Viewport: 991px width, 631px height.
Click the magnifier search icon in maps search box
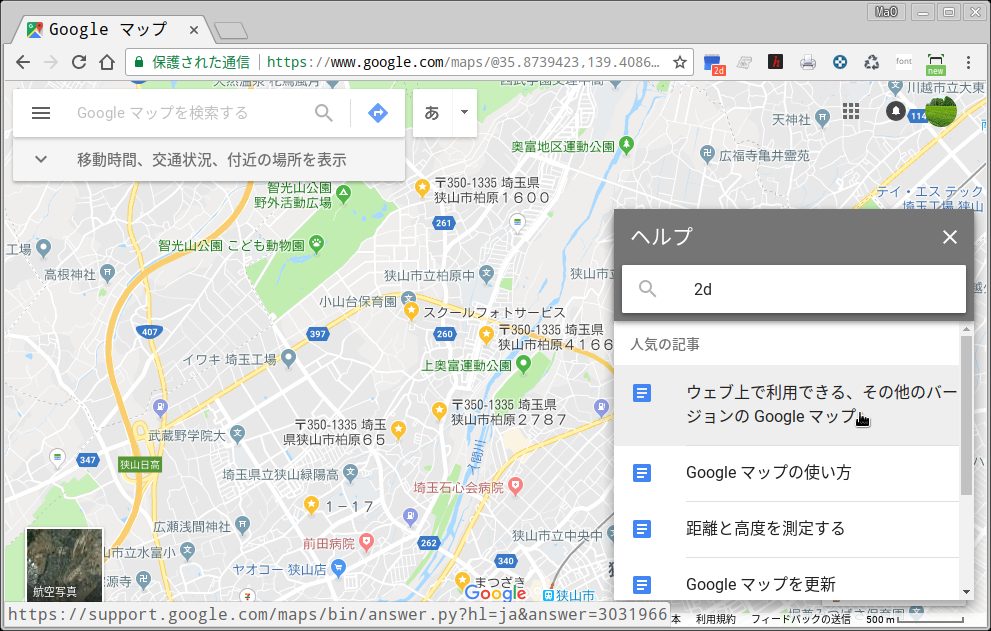[324, 113]
